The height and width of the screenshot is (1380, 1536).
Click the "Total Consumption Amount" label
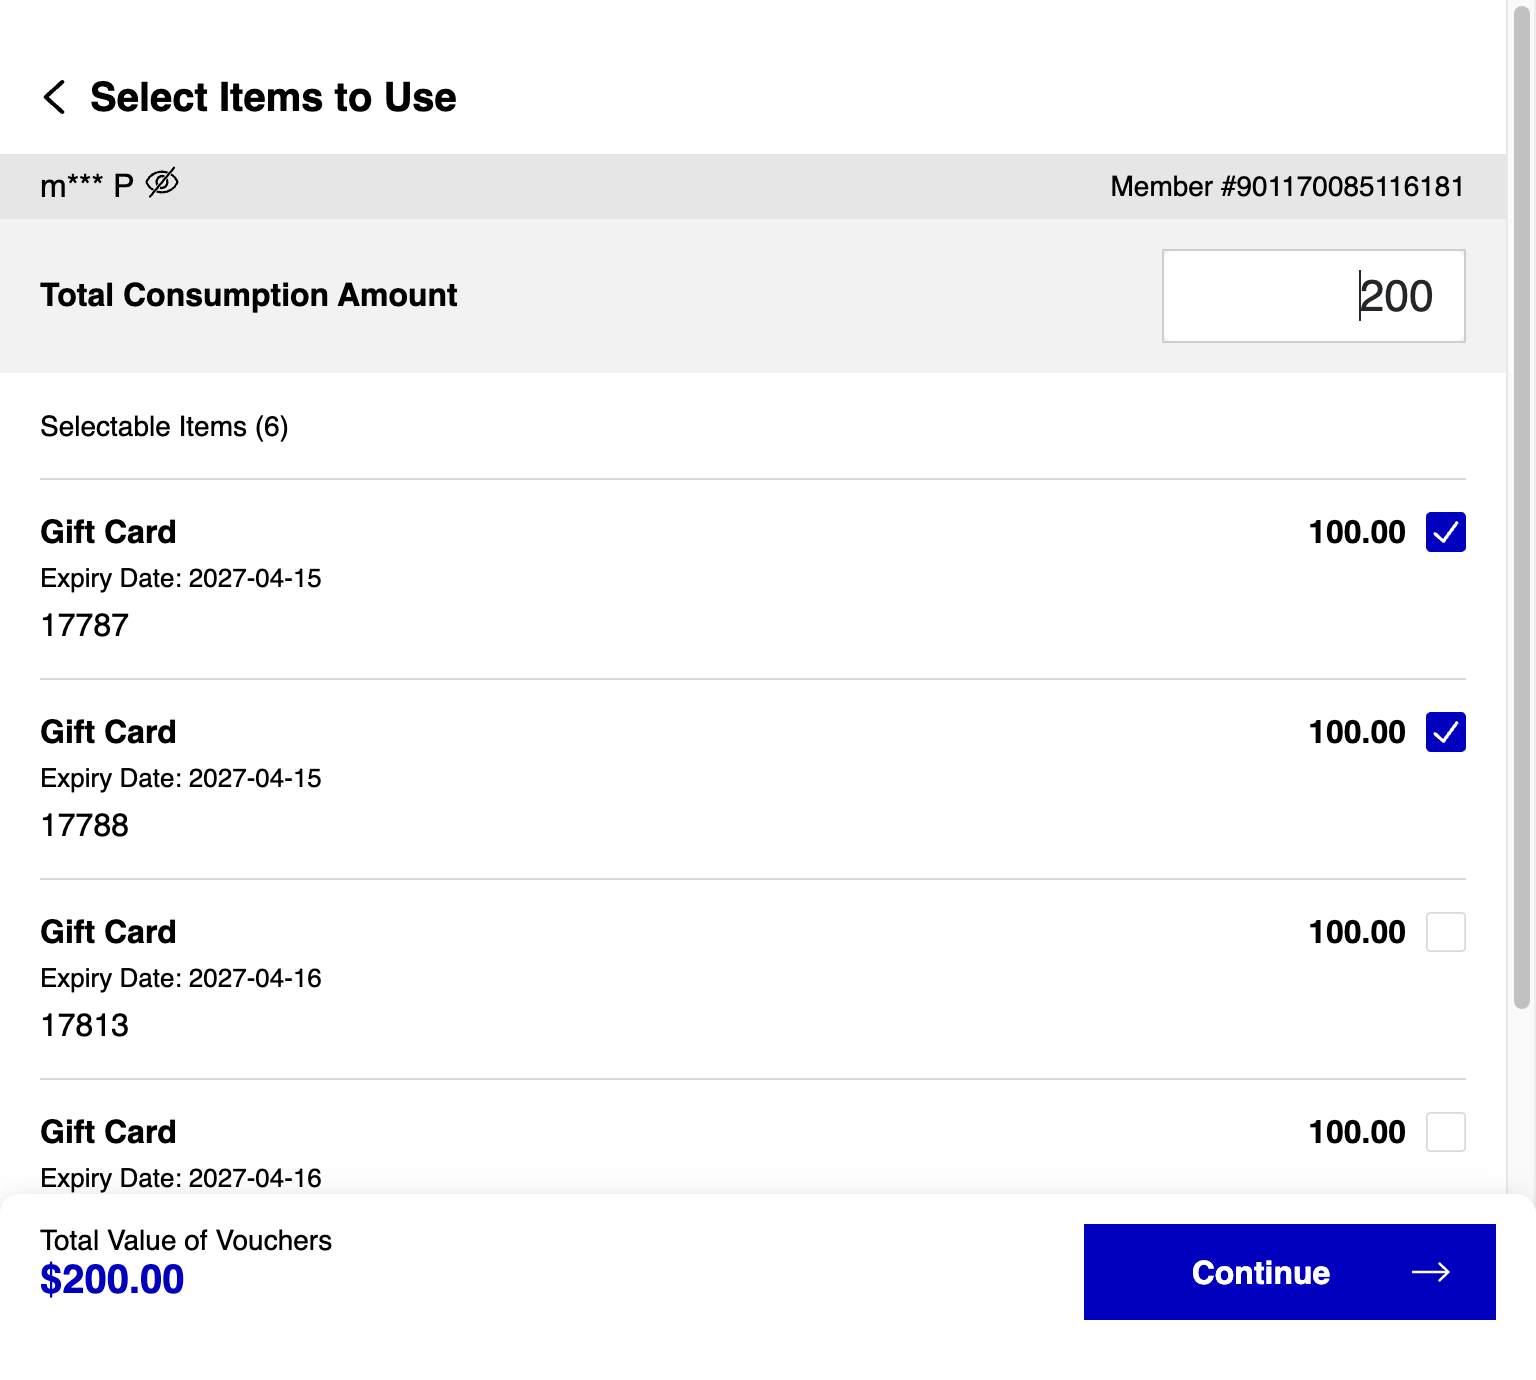[x=249, y=296]
